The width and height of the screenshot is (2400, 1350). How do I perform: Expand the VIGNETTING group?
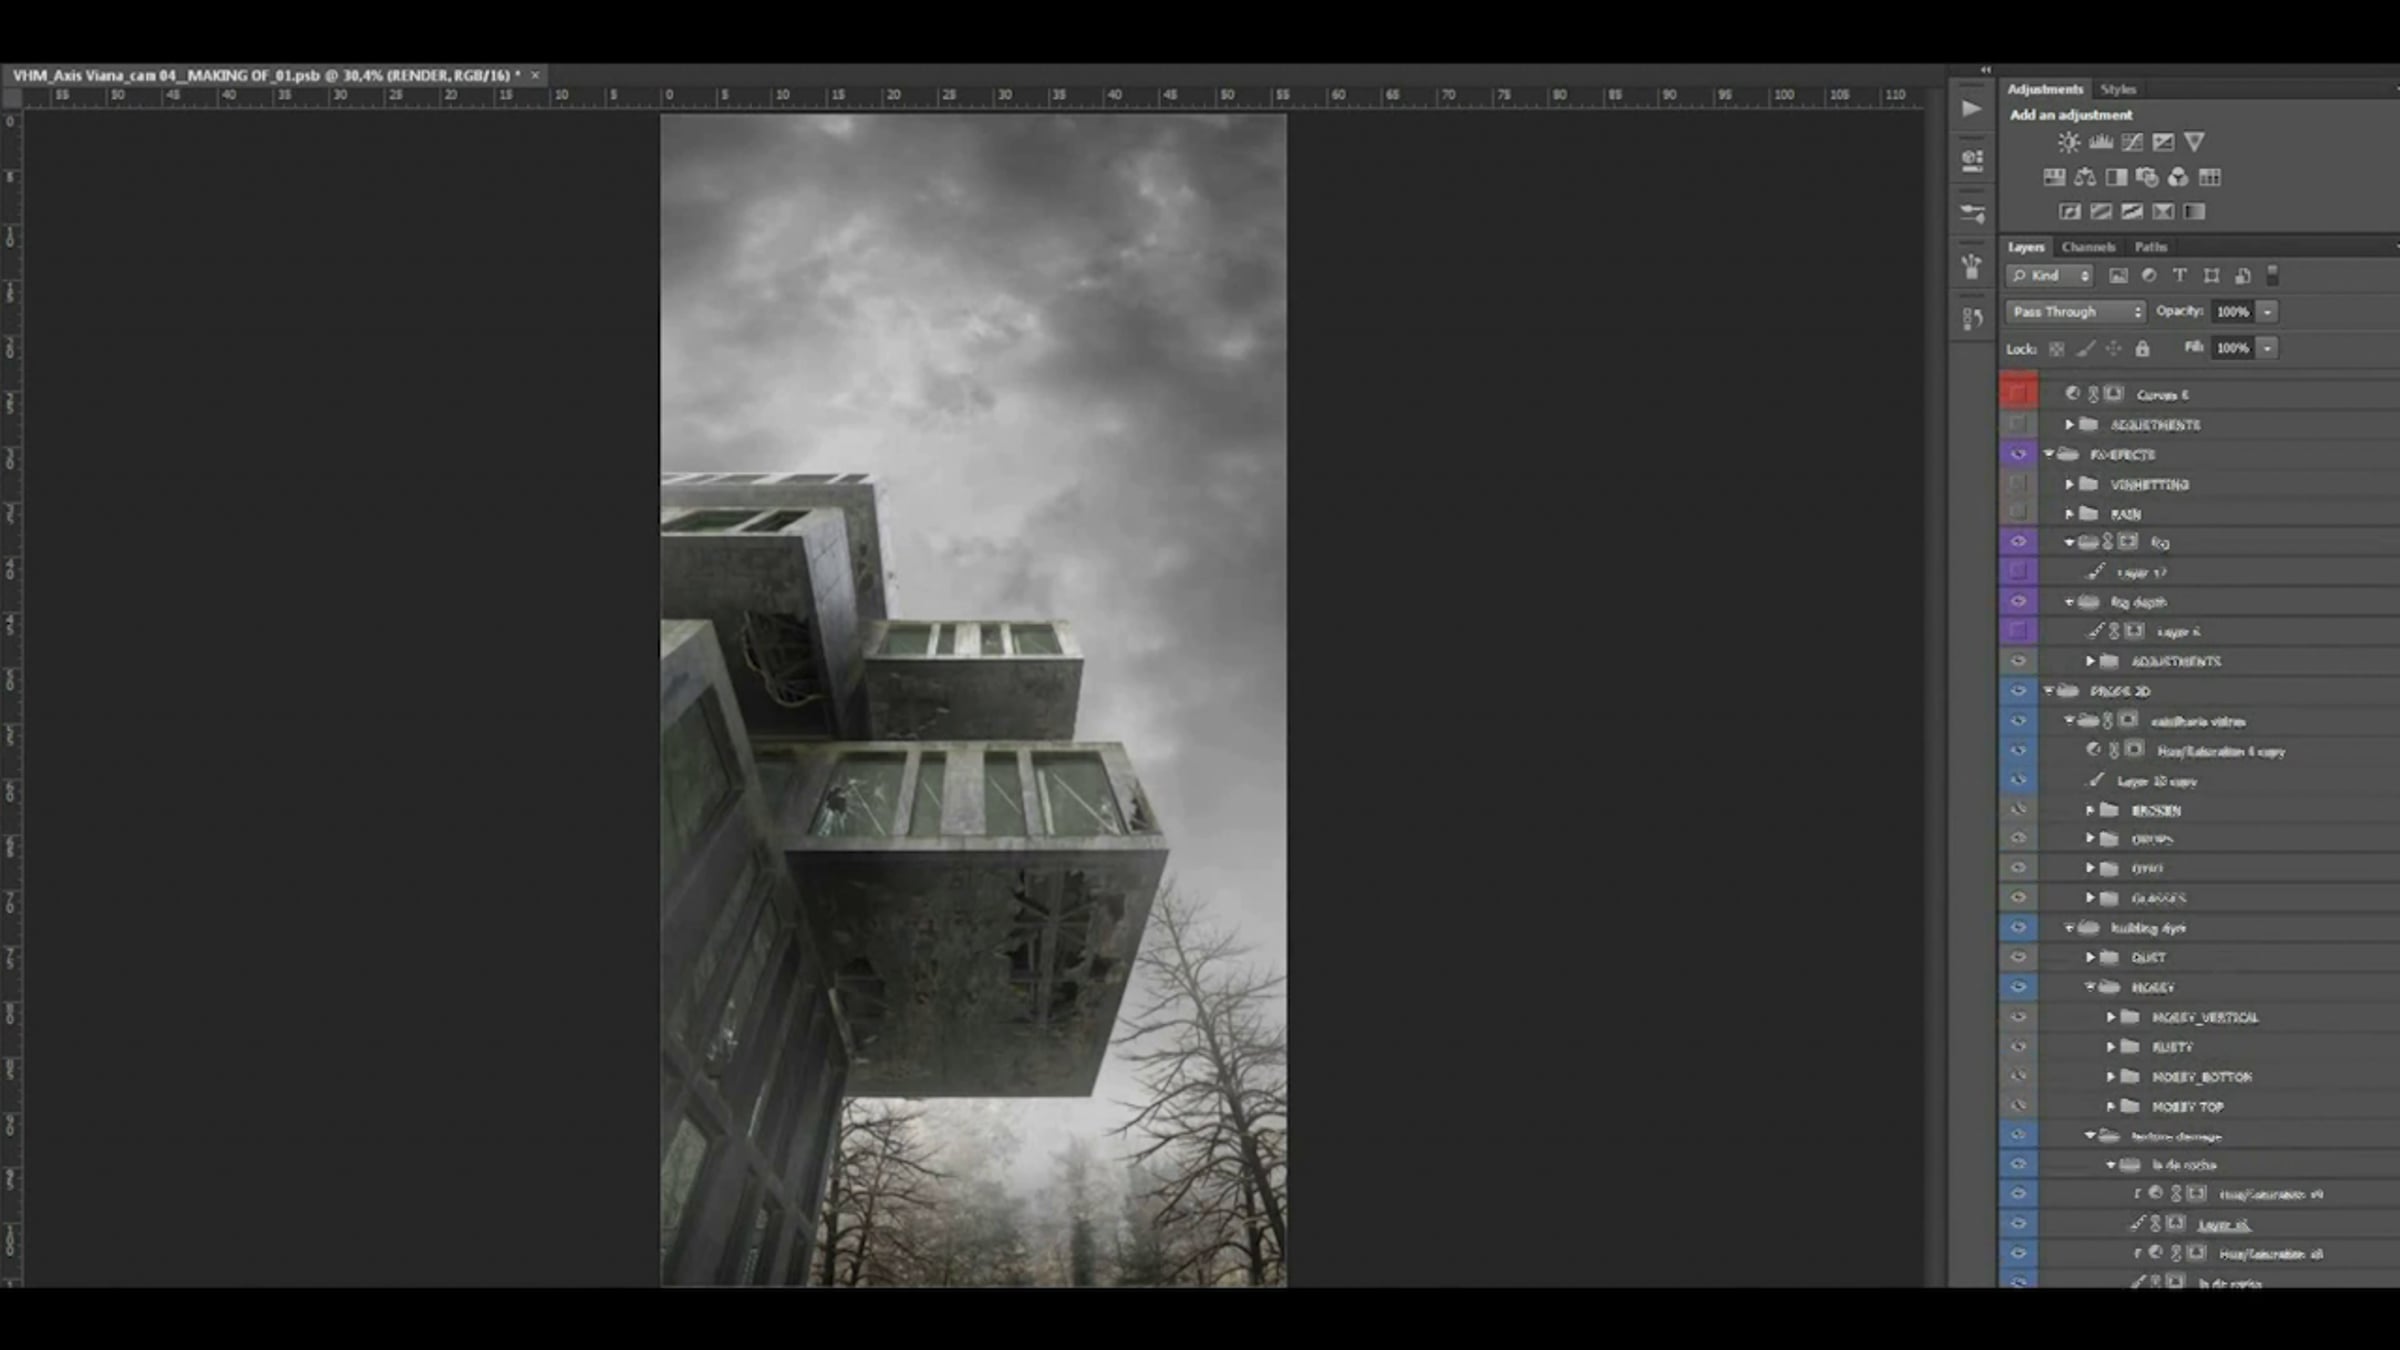2070,484
